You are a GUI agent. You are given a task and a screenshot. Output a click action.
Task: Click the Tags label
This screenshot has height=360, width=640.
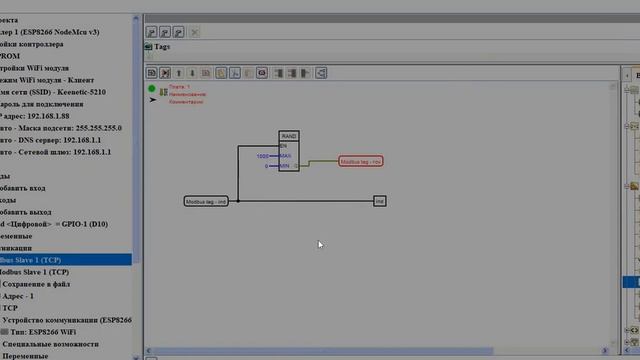[x=162, y=47]
